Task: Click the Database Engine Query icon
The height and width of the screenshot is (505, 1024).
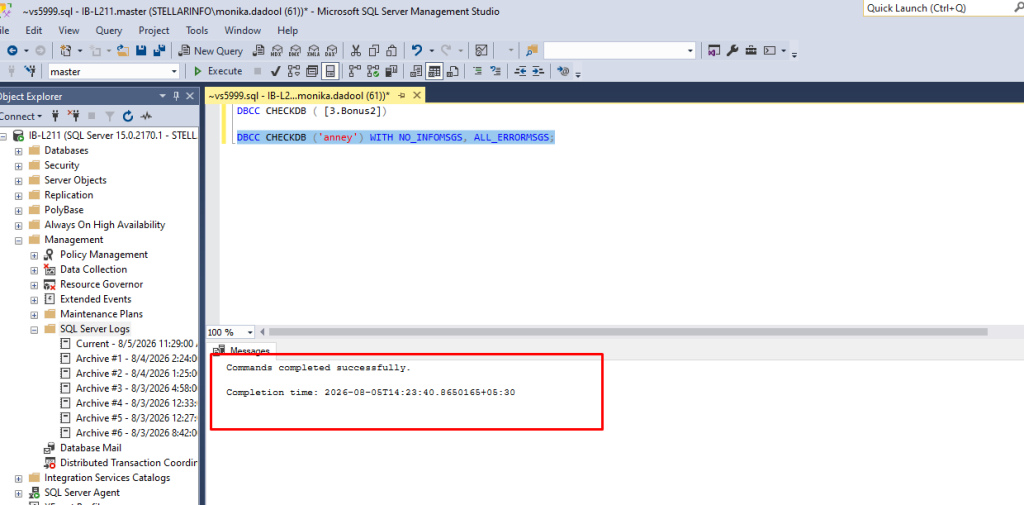Action: pyautogui.click(x=259, y=51)
